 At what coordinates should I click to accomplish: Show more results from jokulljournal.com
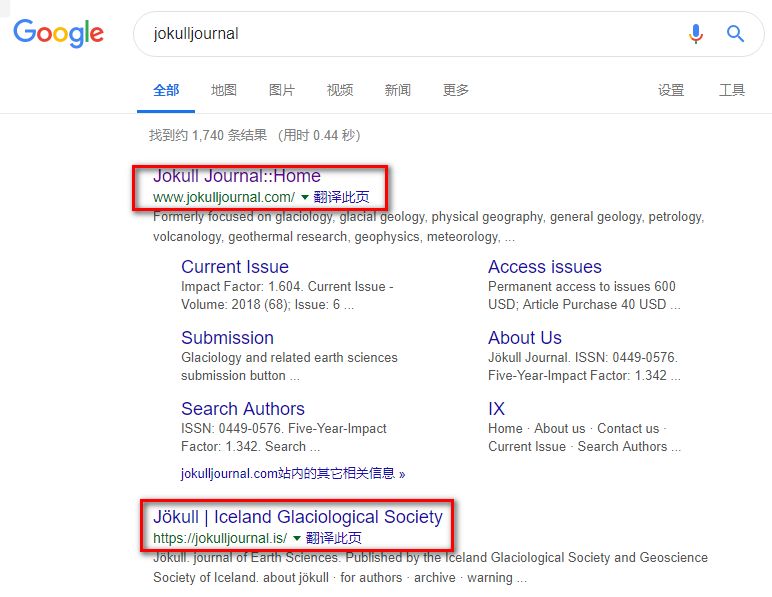(x=293, y=473)
